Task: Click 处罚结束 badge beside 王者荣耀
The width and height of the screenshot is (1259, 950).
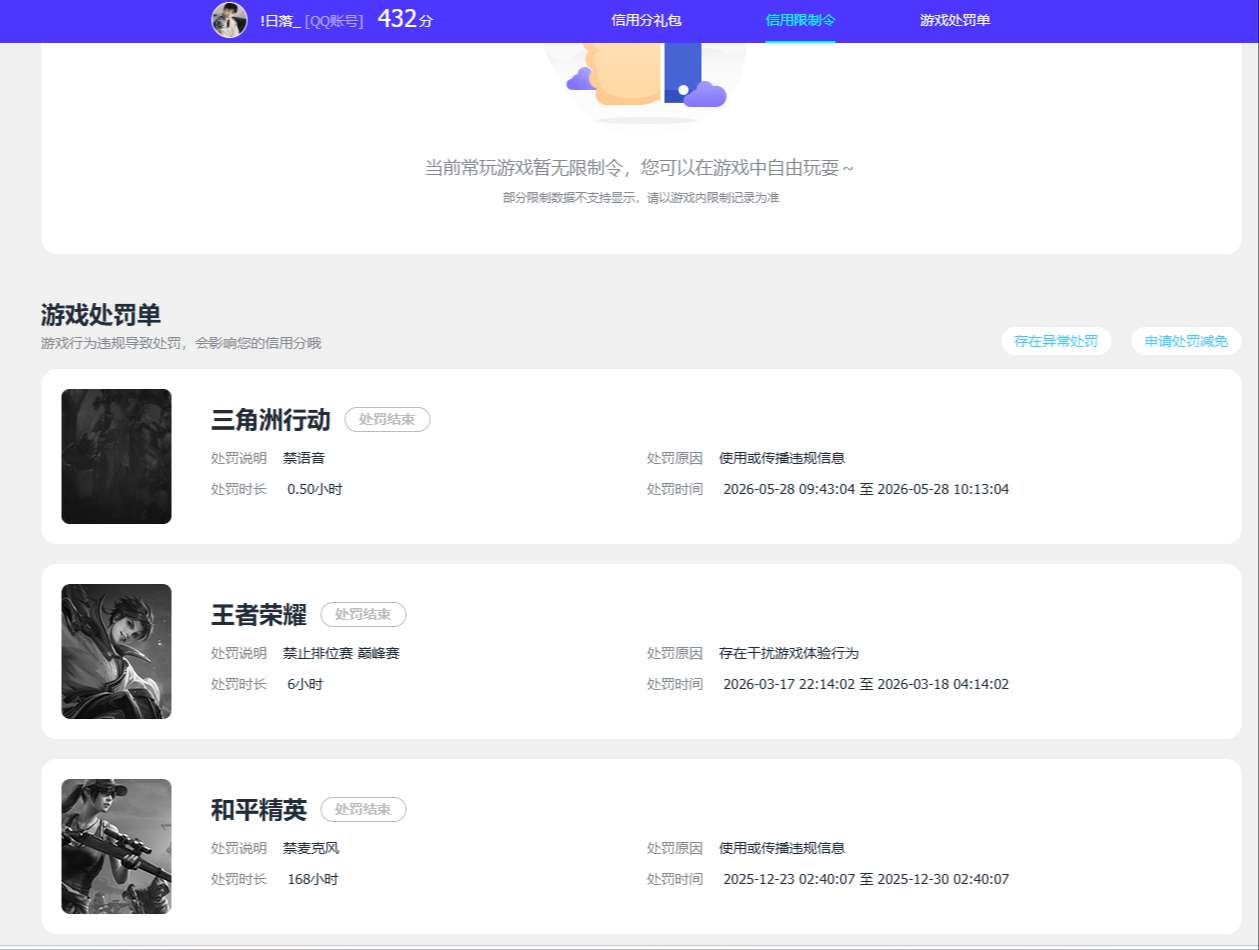Action: pos(363,615)
